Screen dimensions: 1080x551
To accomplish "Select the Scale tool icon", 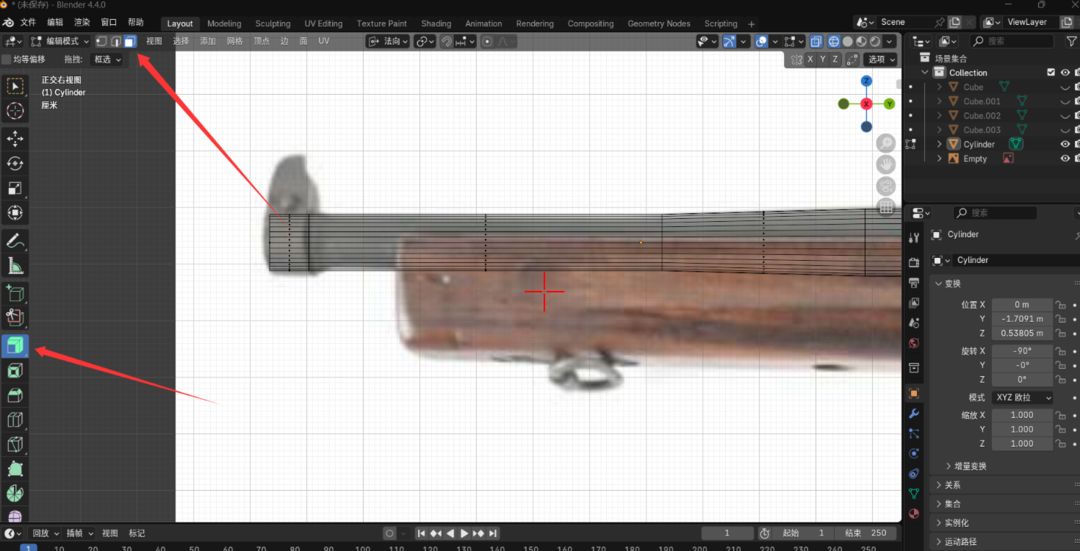I will [14, 188].
